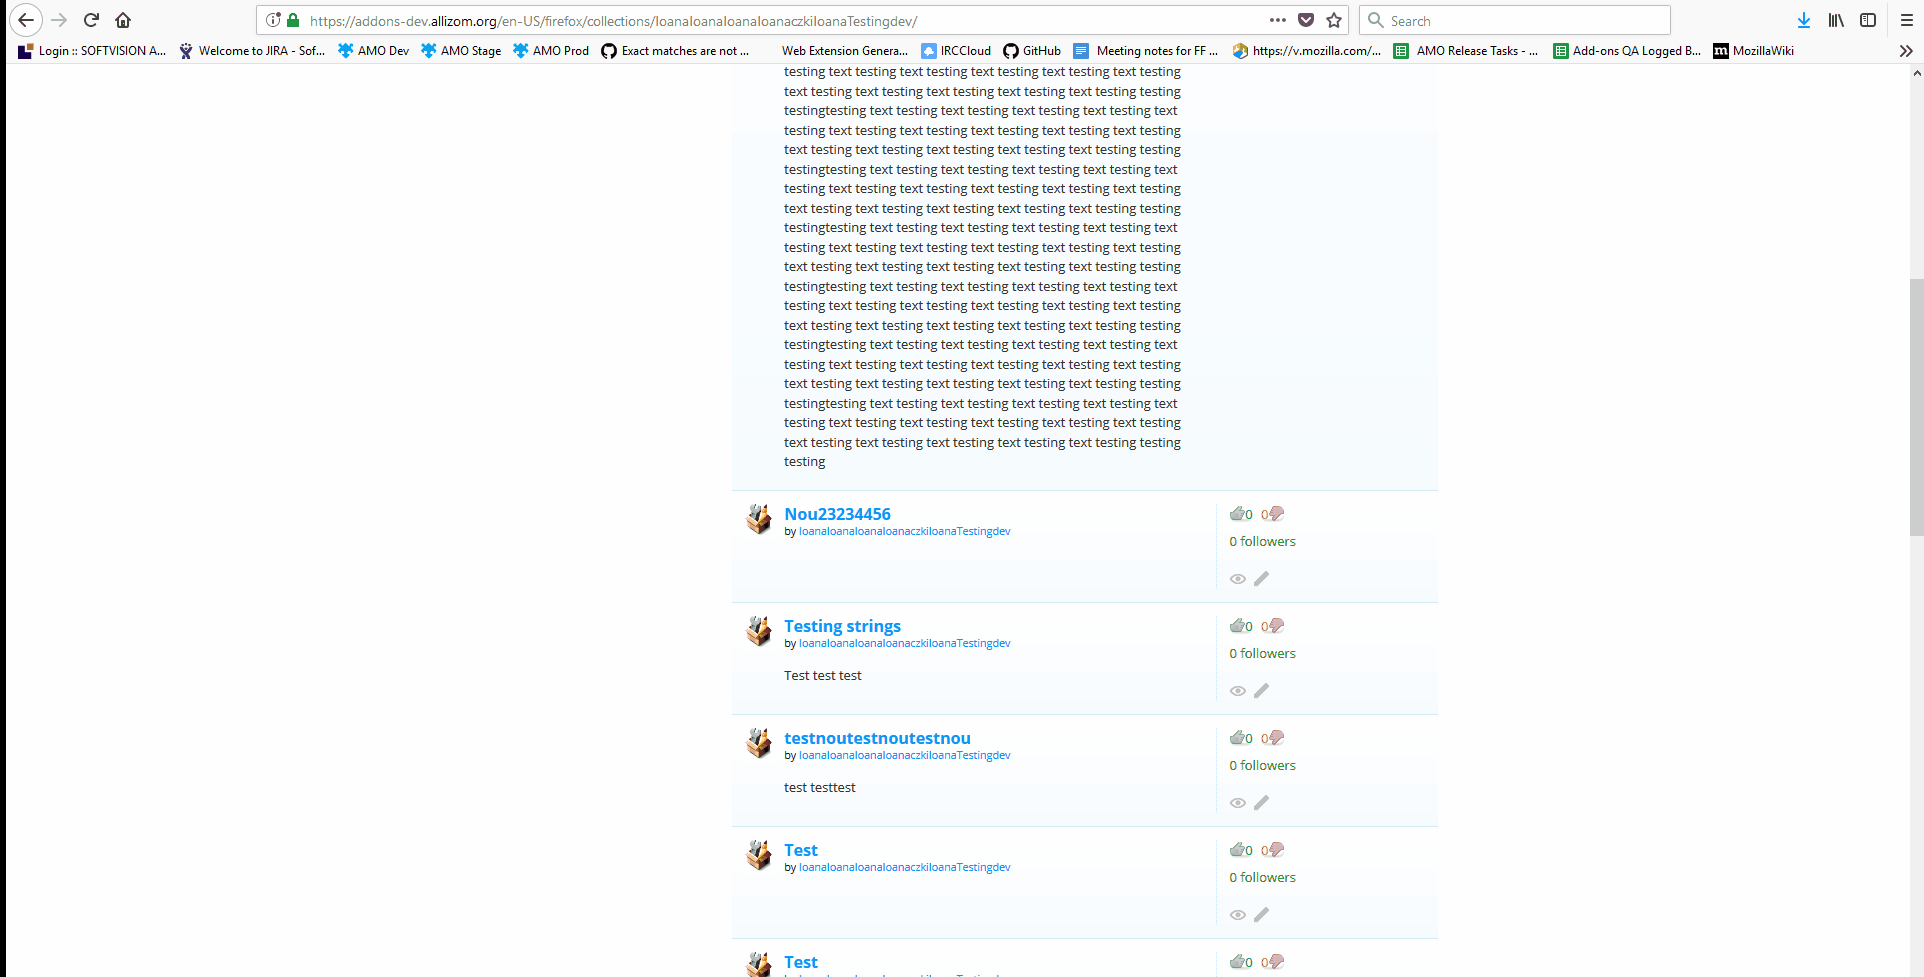Open the Welcome to JIRA bookmark
This screenshot has width=1924, height=977.
click(252, 51)
